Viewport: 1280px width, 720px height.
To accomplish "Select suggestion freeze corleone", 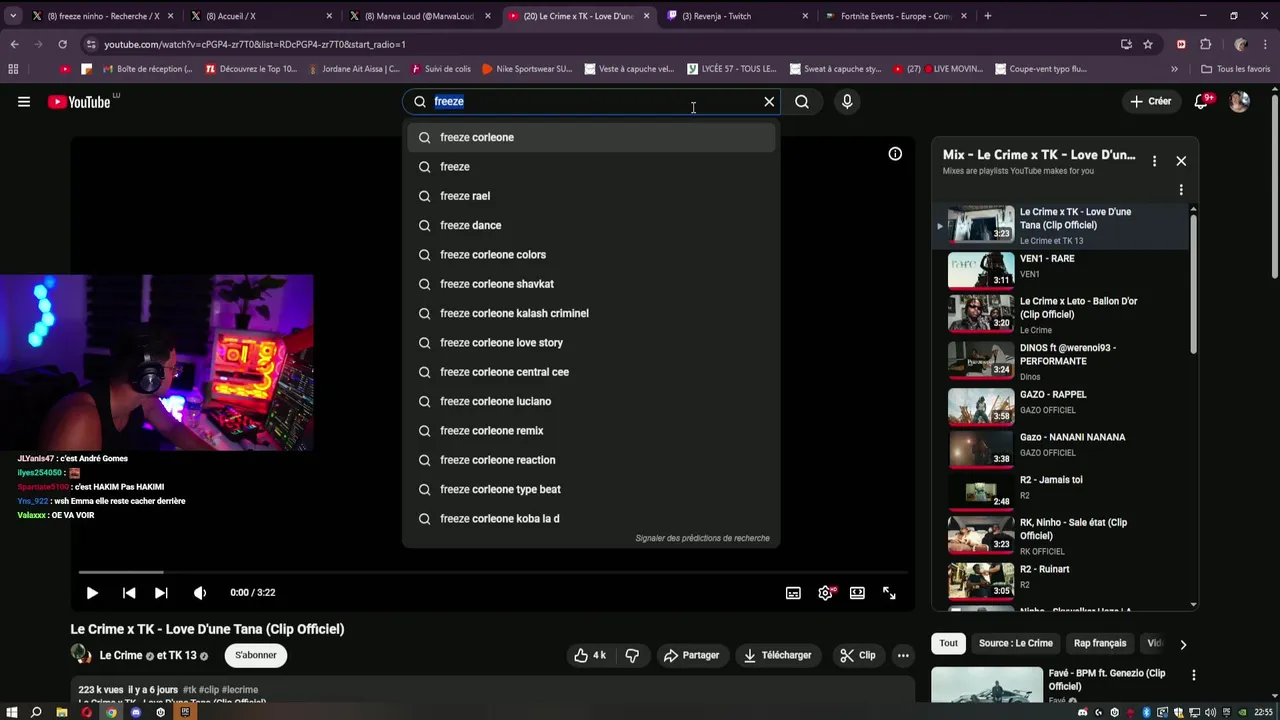I will point(591,137).
